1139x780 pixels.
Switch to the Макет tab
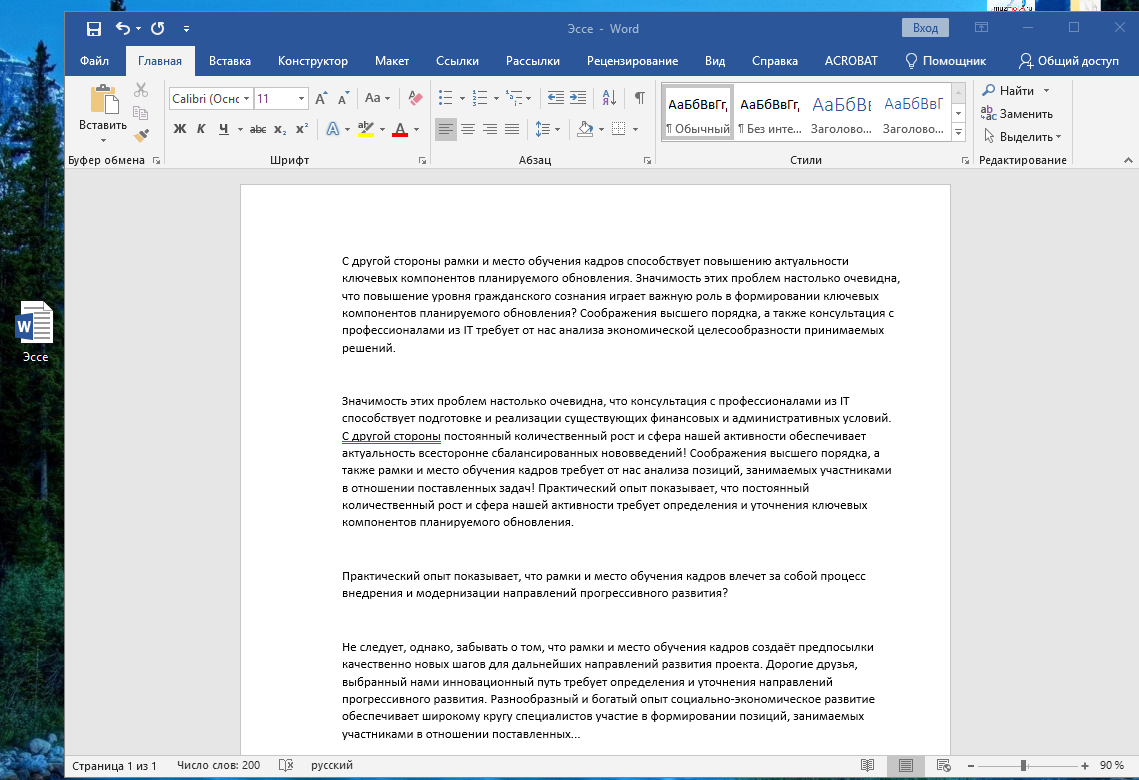tap(392, 61)
